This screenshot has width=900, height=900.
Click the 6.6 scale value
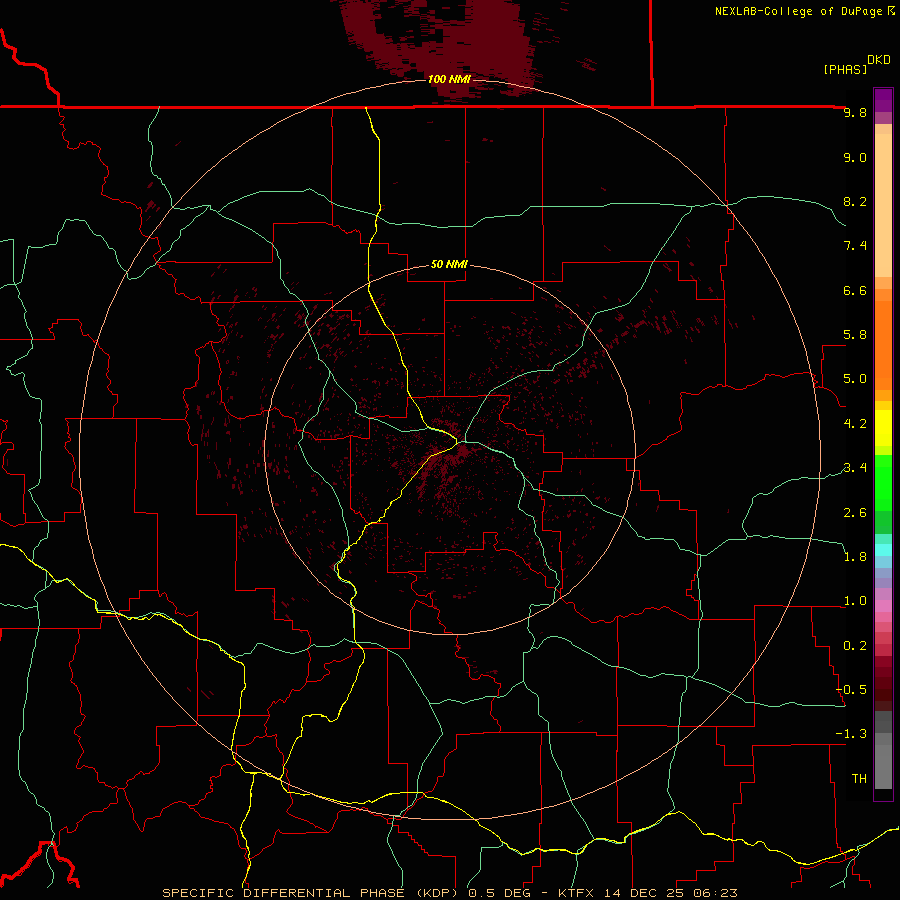point(855,290)
